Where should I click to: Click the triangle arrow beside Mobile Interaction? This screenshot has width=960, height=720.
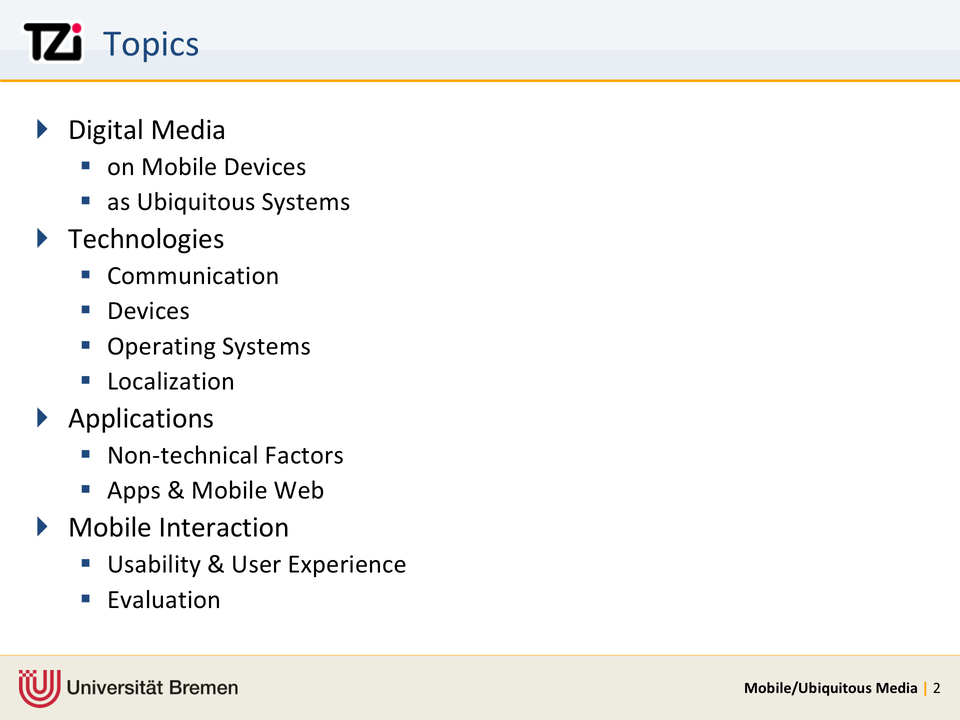(x=42, y=526)
